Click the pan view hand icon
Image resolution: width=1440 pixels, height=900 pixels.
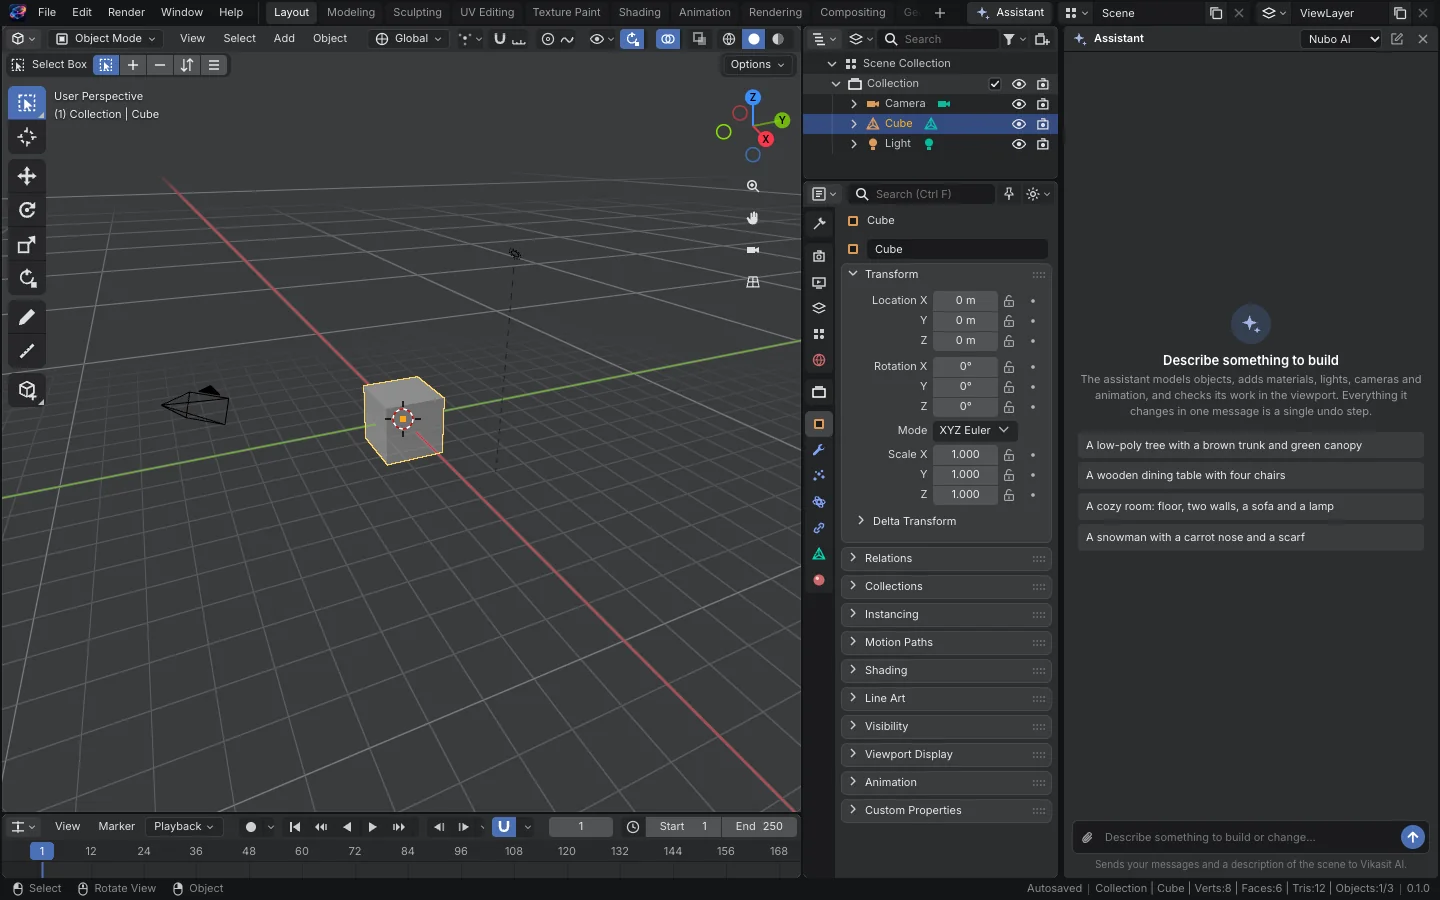click(x=753, y=218)
